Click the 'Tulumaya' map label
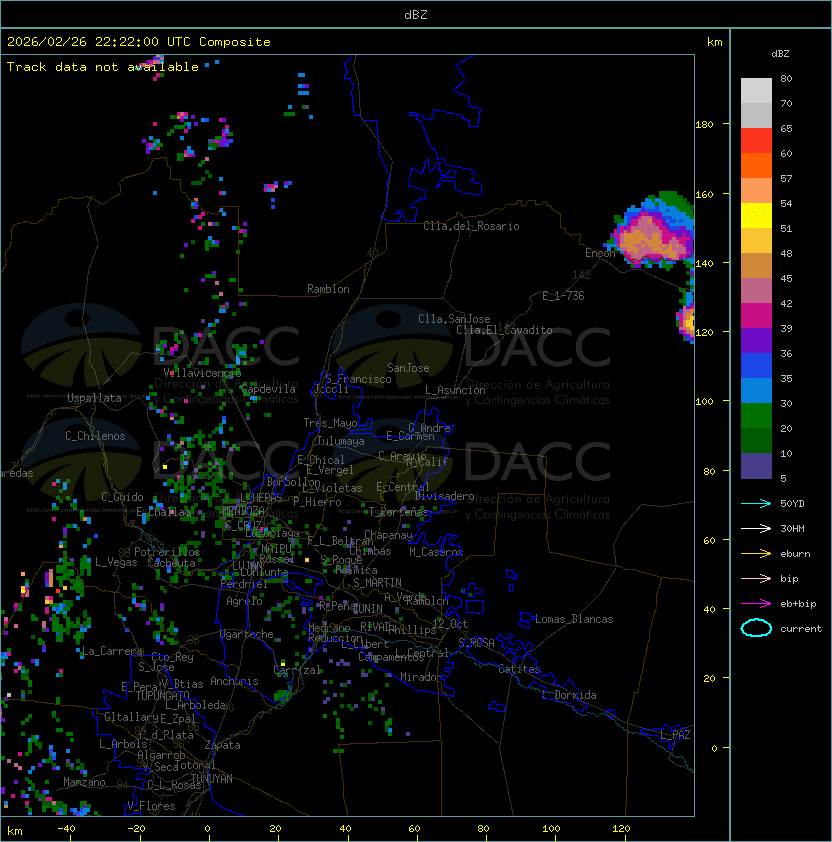832x842 pixels. tap(341, 441)
